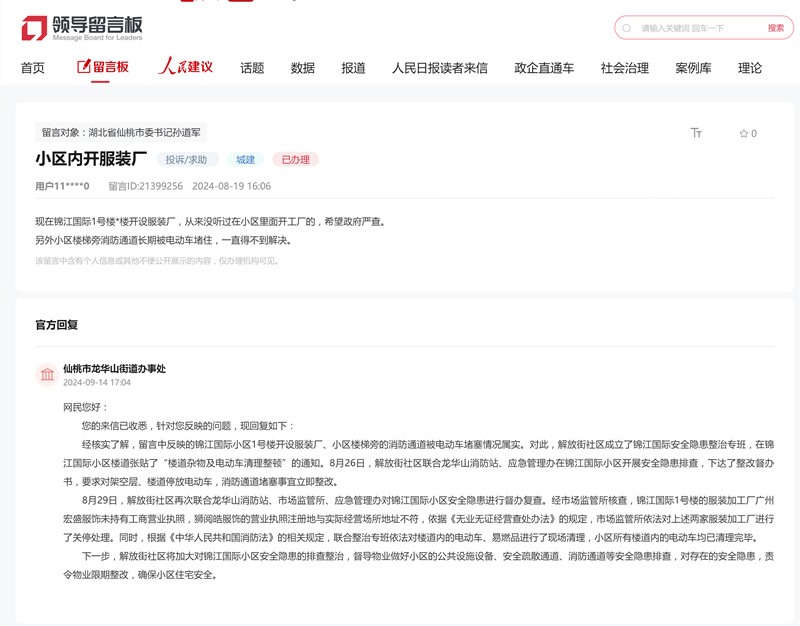The height and width of the screenshot is (626, 800).
Task: Open the 城建 topic link
Action: point(244,159)
